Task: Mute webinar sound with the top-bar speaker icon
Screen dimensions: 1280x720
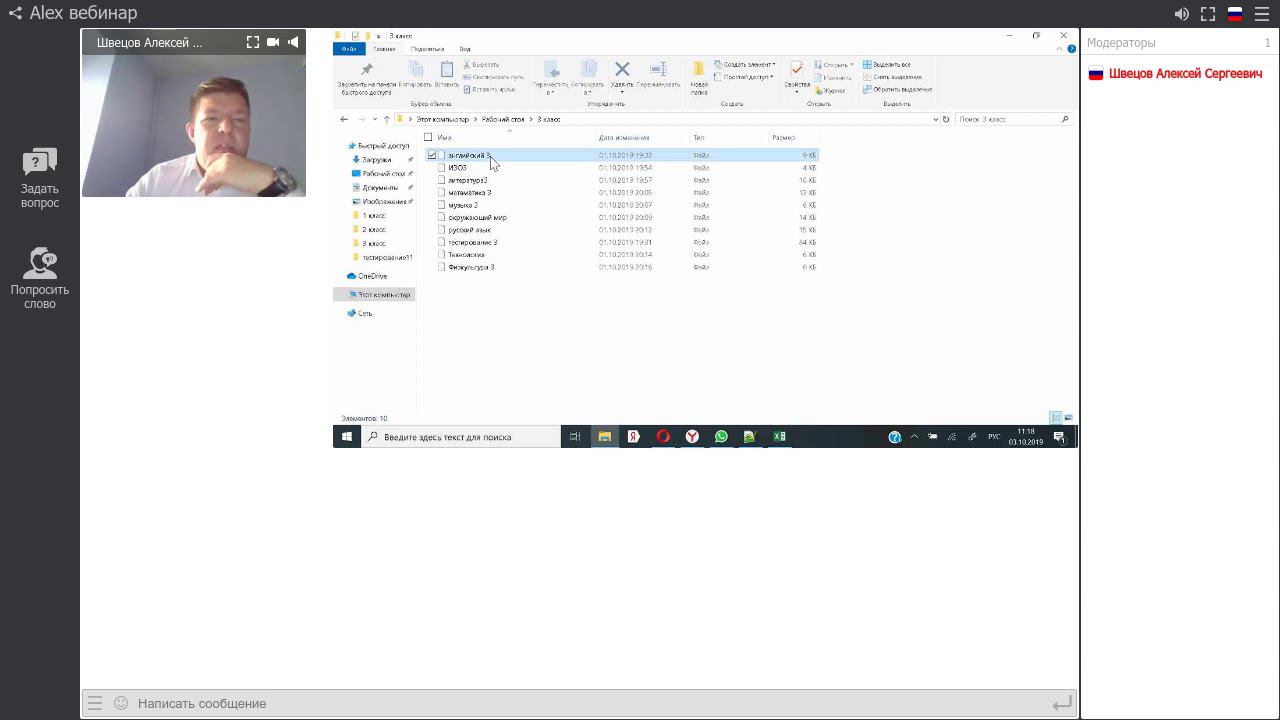Action: (1181, 14)
